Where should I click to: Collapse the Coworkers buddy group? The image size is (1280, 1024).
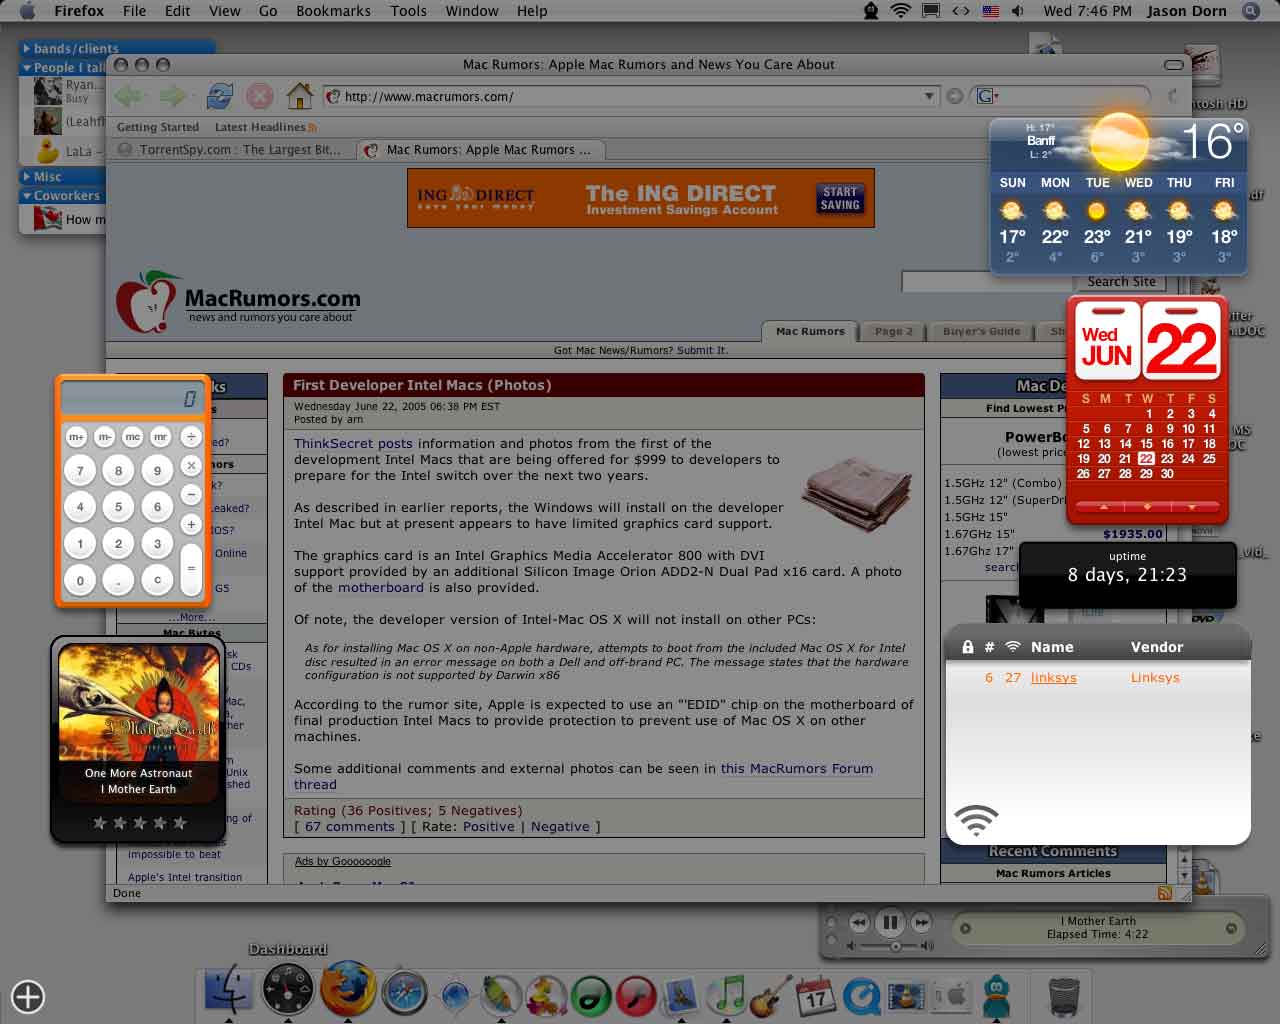point(27,196)
